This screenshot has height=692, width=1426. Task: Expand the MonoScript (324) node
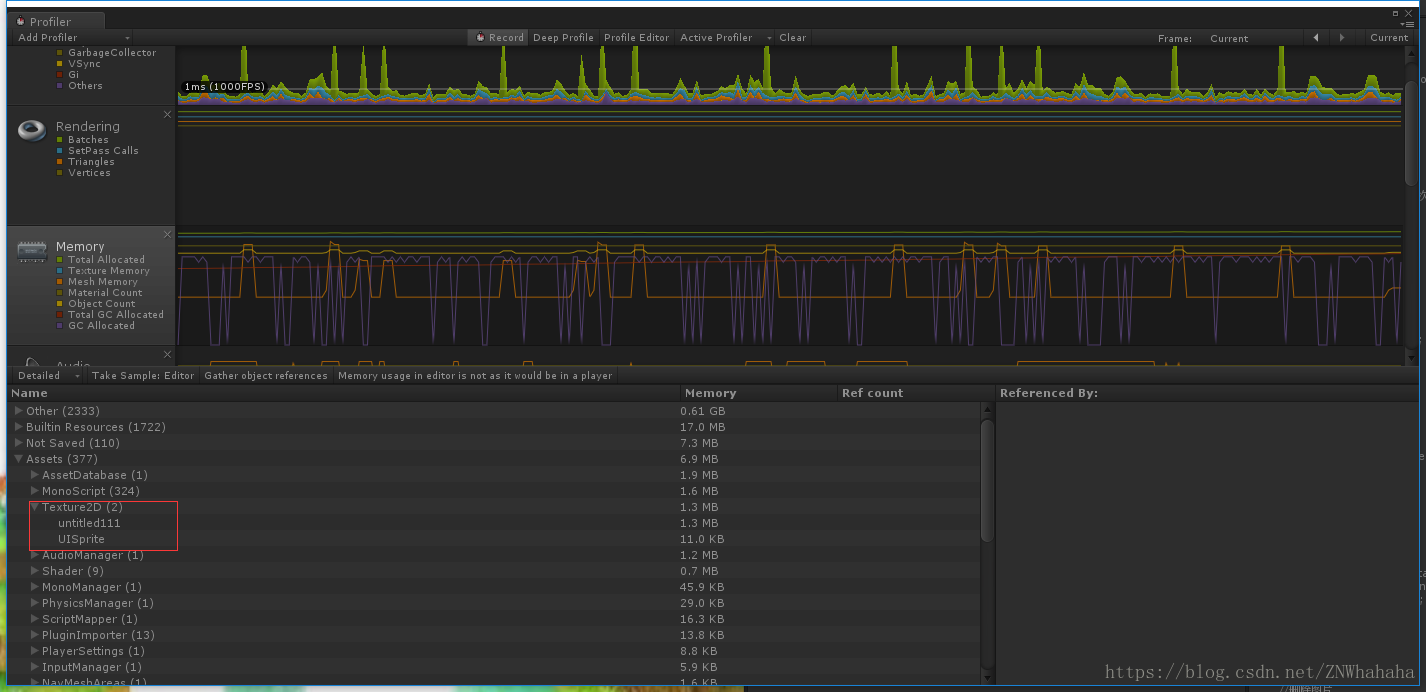point(35,491)
